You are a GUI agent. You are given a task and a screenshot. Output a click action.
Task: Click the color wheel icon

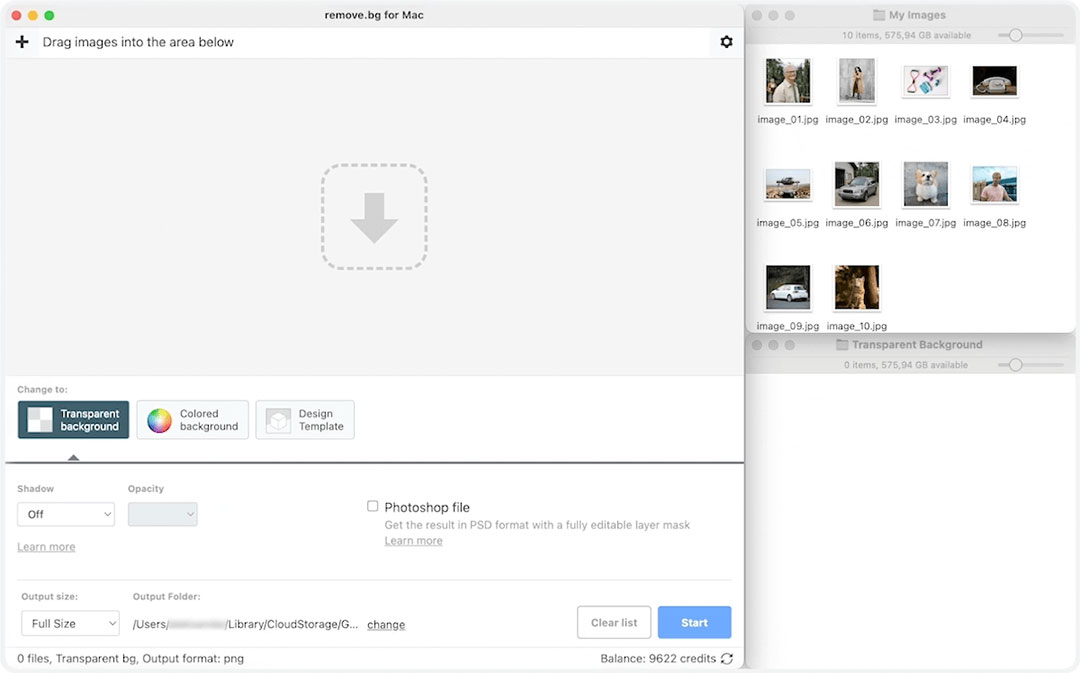tap(160, 420)
